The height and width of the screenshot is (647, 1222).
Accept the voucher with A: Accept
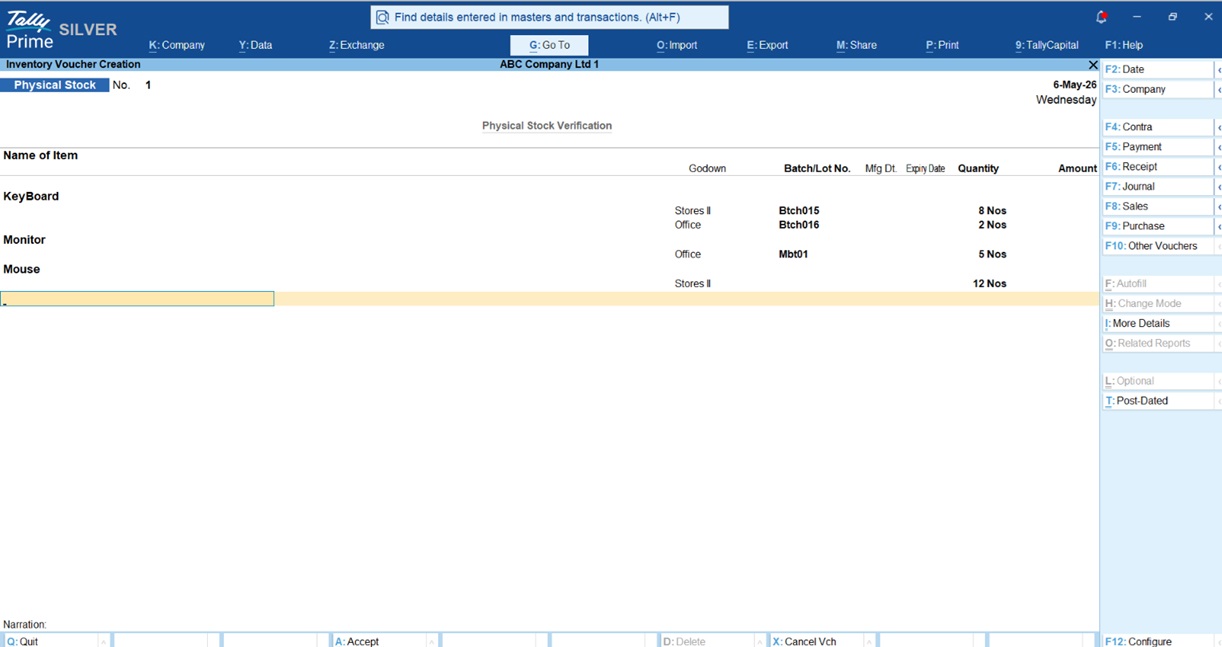[x=378, y=641]
